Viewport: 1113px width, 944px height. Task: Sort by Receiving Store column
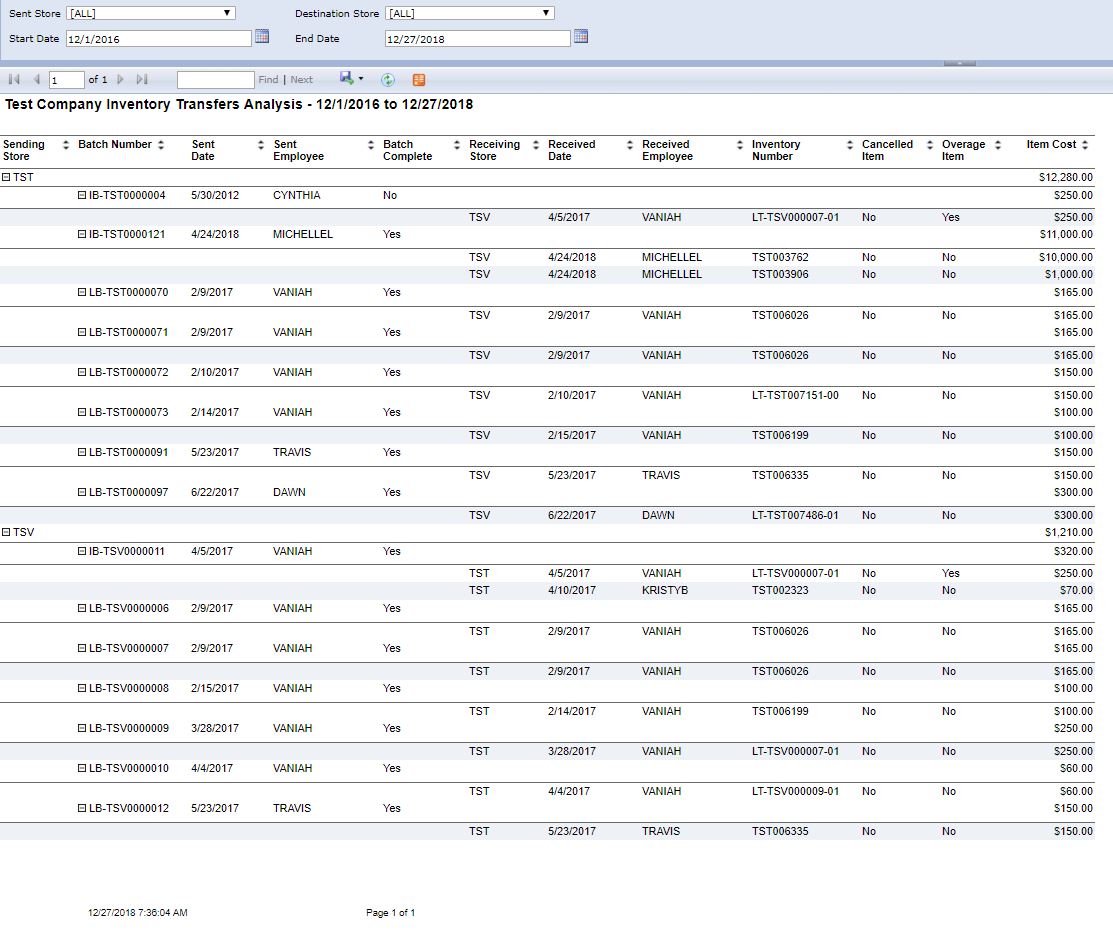tap(536, 145)
